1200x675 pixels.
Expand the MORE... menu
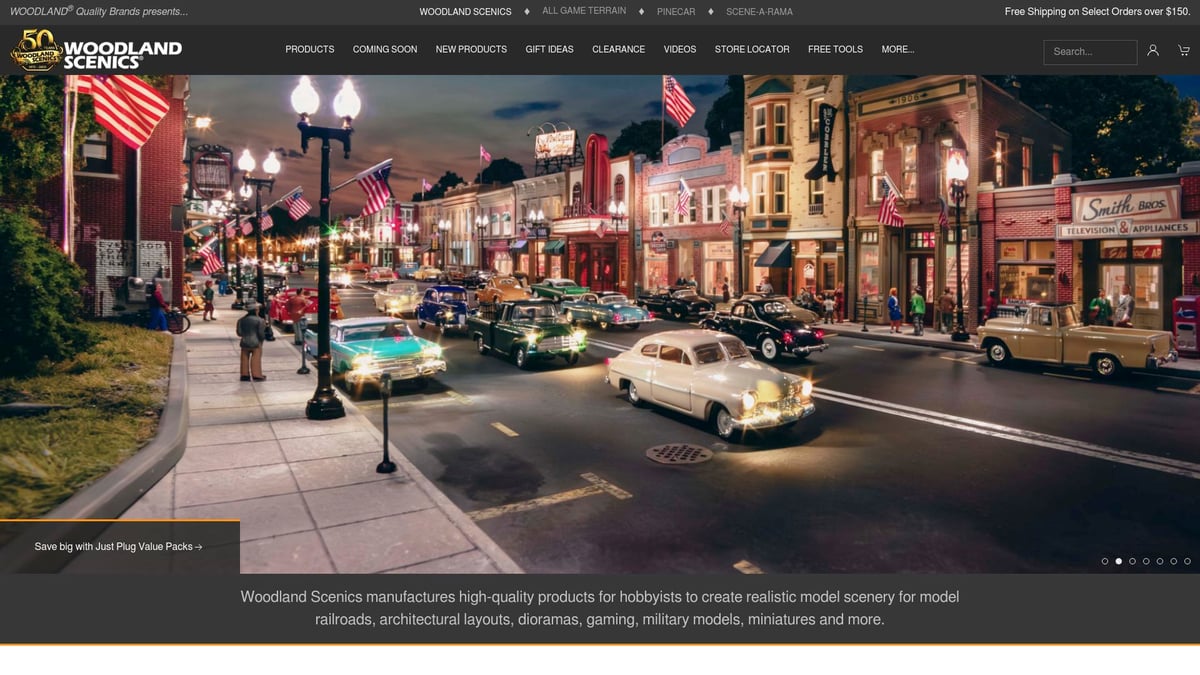coord(898,49)
